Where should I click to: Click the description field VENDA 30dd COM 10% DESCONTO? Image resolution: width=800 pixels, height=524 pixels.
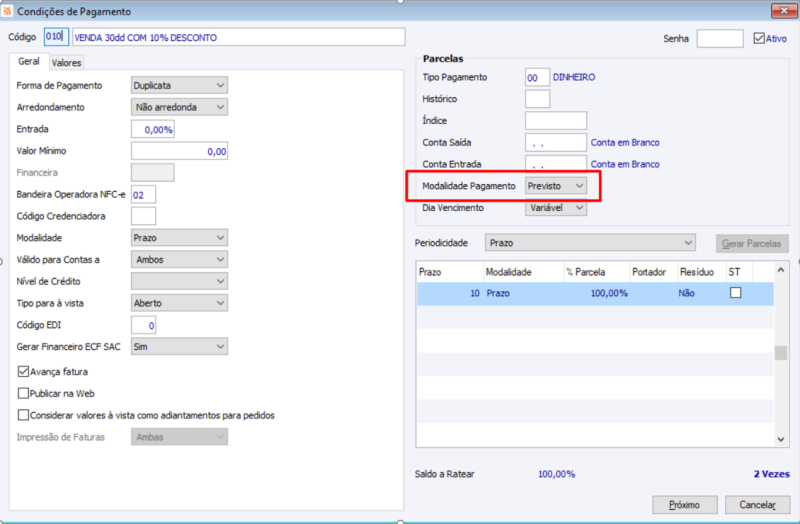[x=239, y=37]
